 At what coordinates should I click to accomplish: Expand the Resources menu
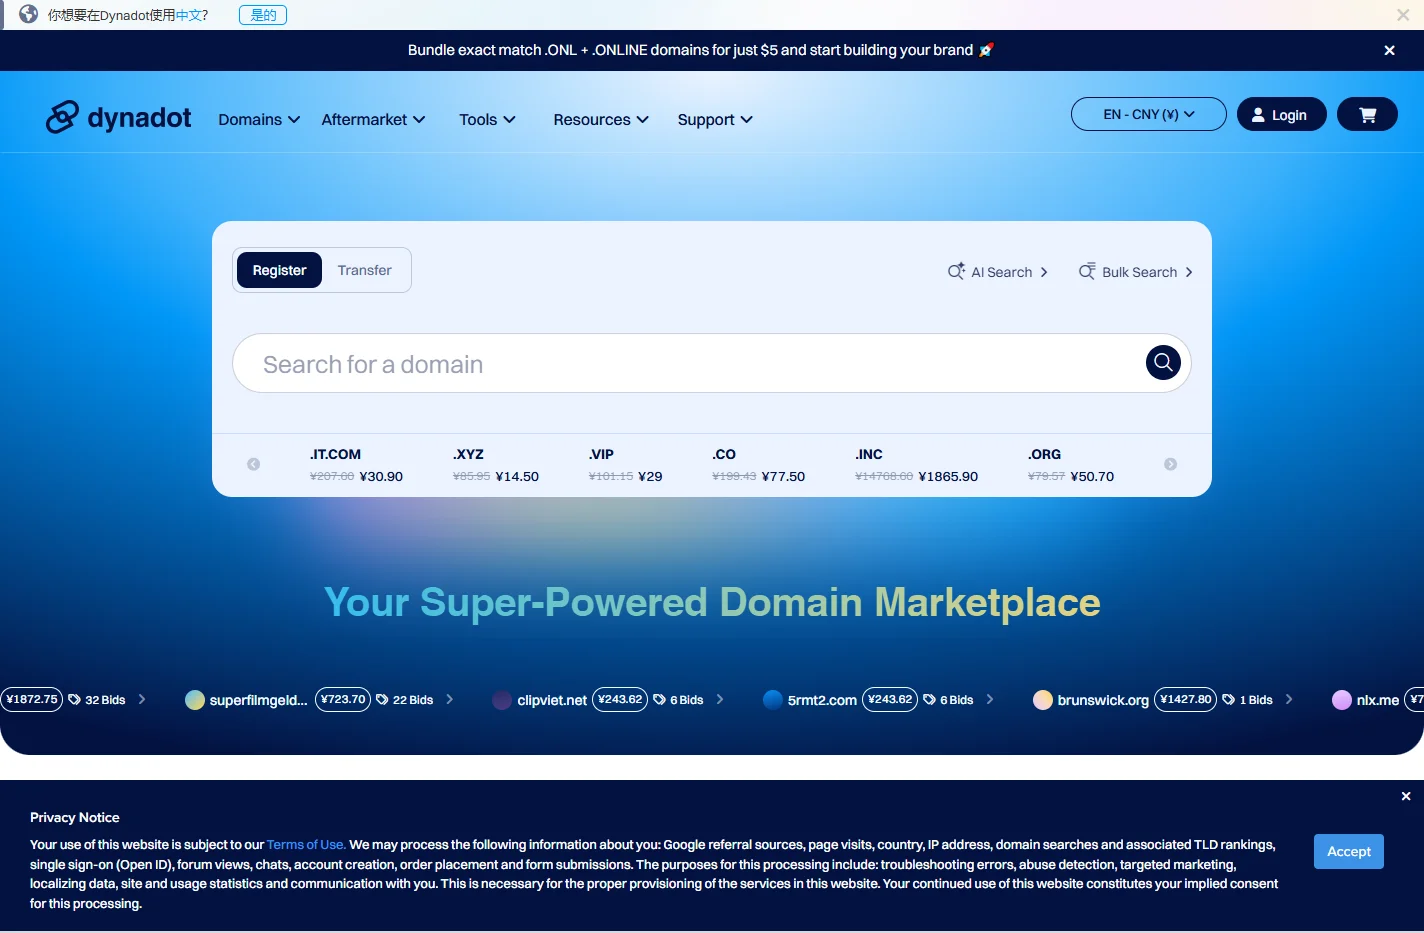pos(601,119)
